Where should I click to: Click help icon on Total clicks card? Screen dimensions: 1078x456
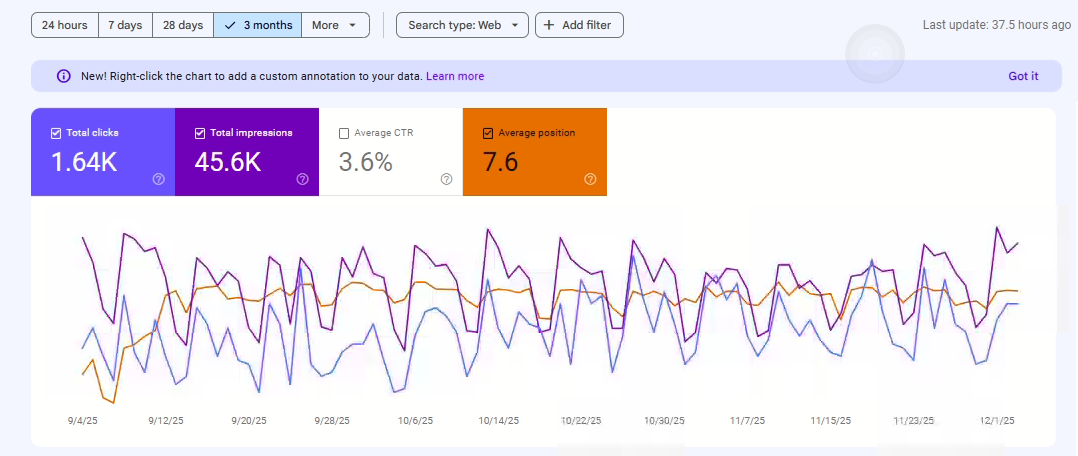click(x=158, y=179)
